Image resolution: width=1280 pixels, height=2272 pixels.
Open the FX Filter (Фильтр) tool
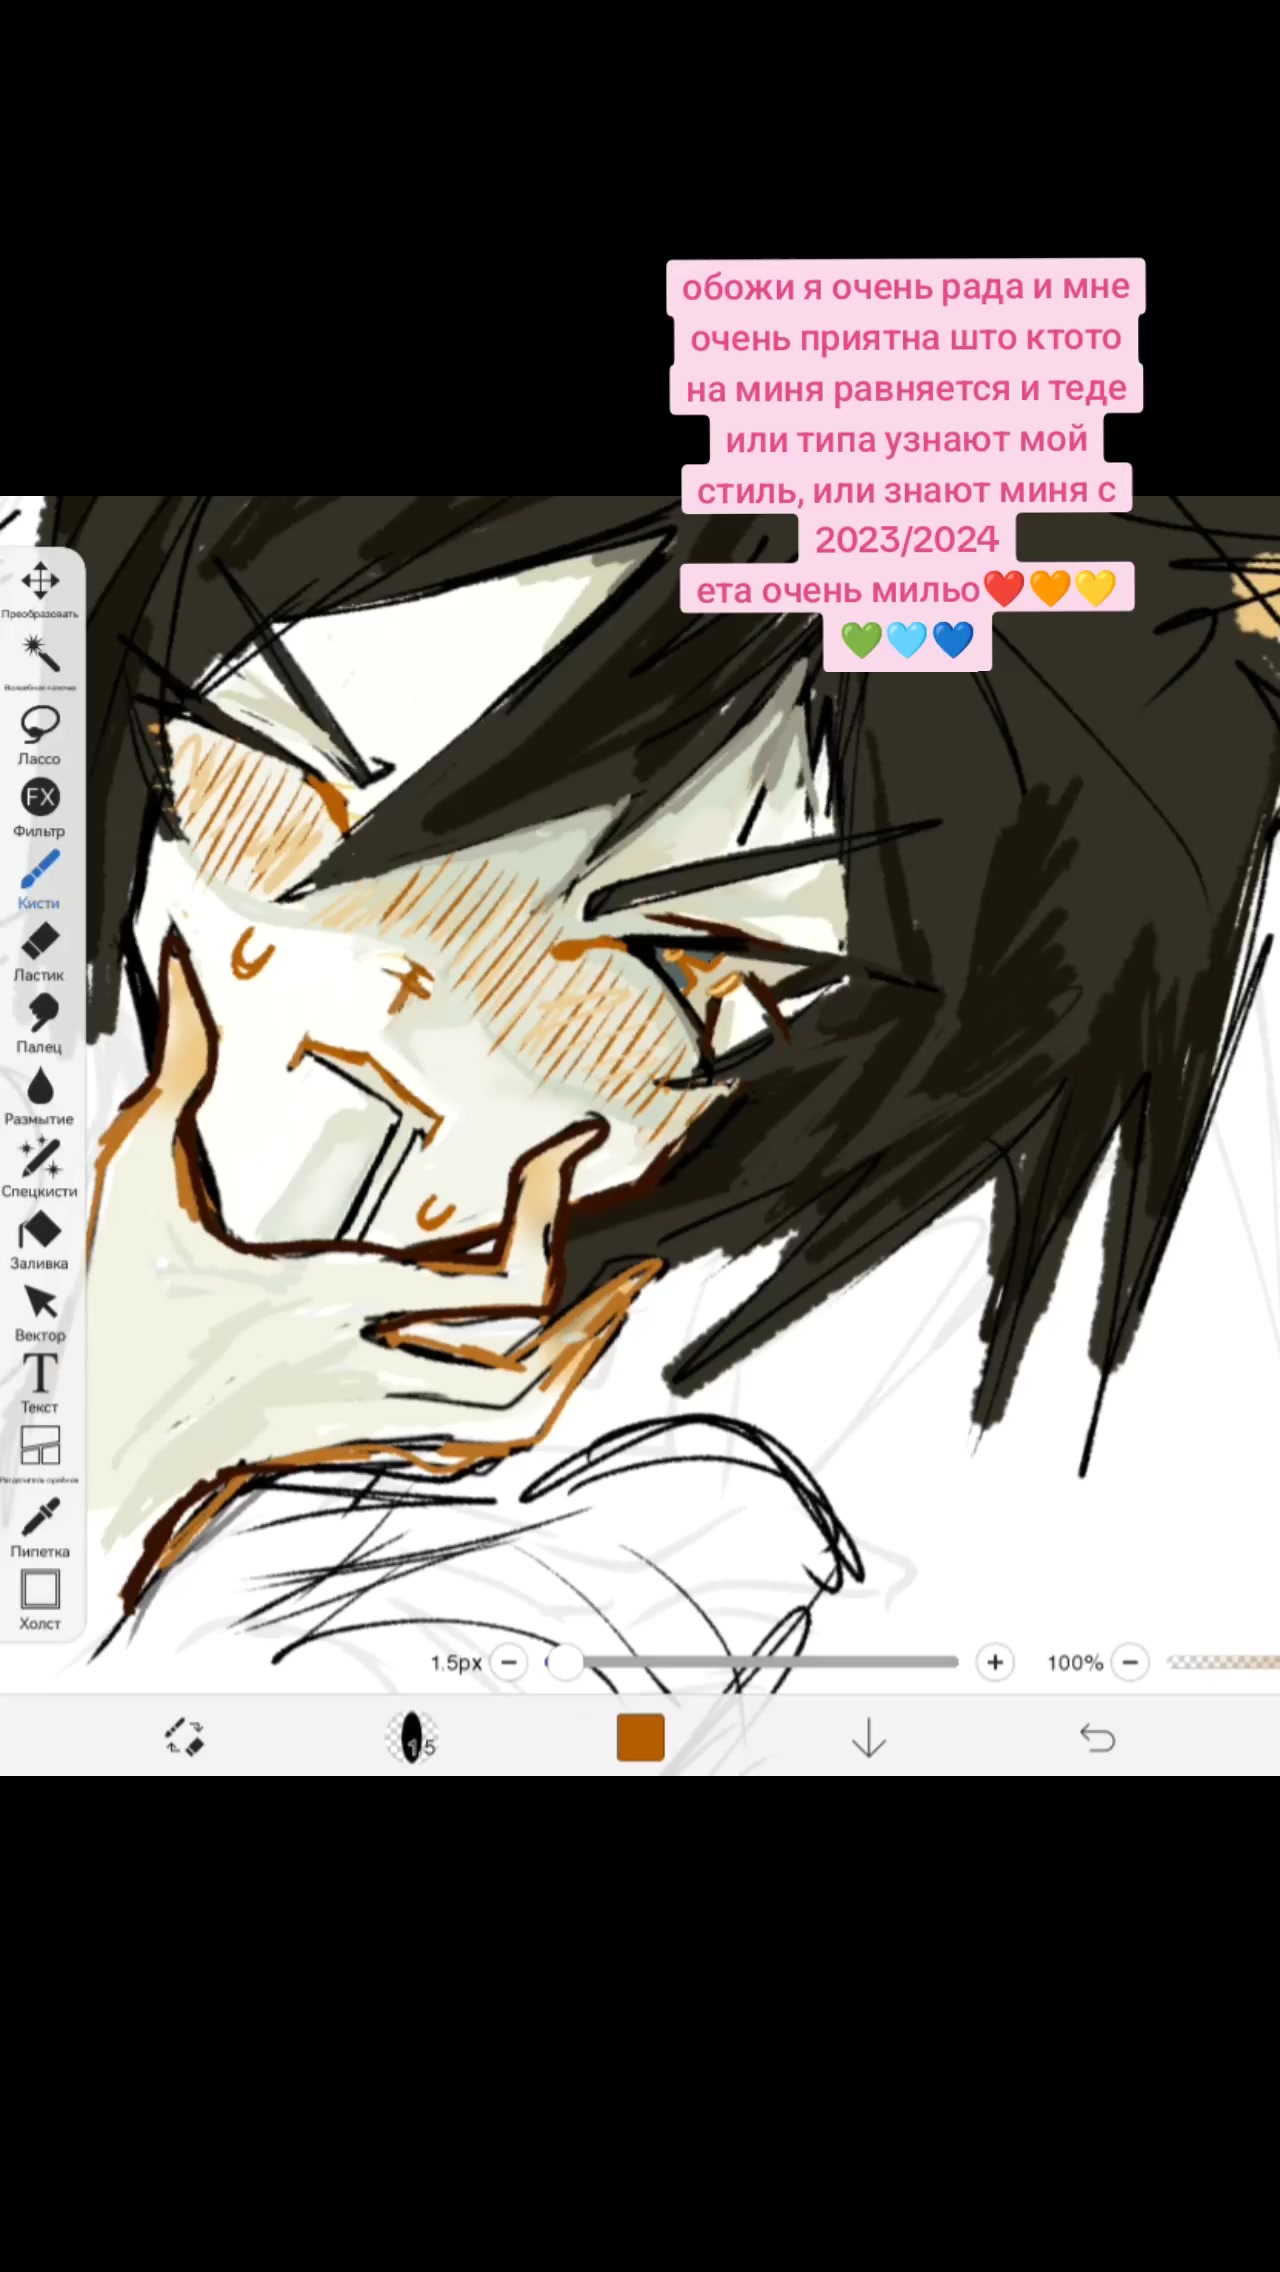click(x=40, y=807)
